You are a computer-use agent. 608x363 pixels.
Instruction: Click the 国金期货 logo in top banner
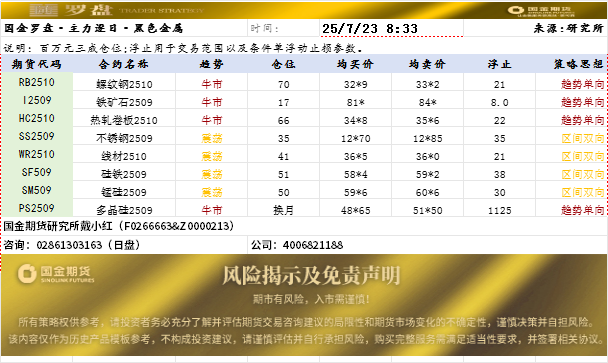tap(542, 11)
